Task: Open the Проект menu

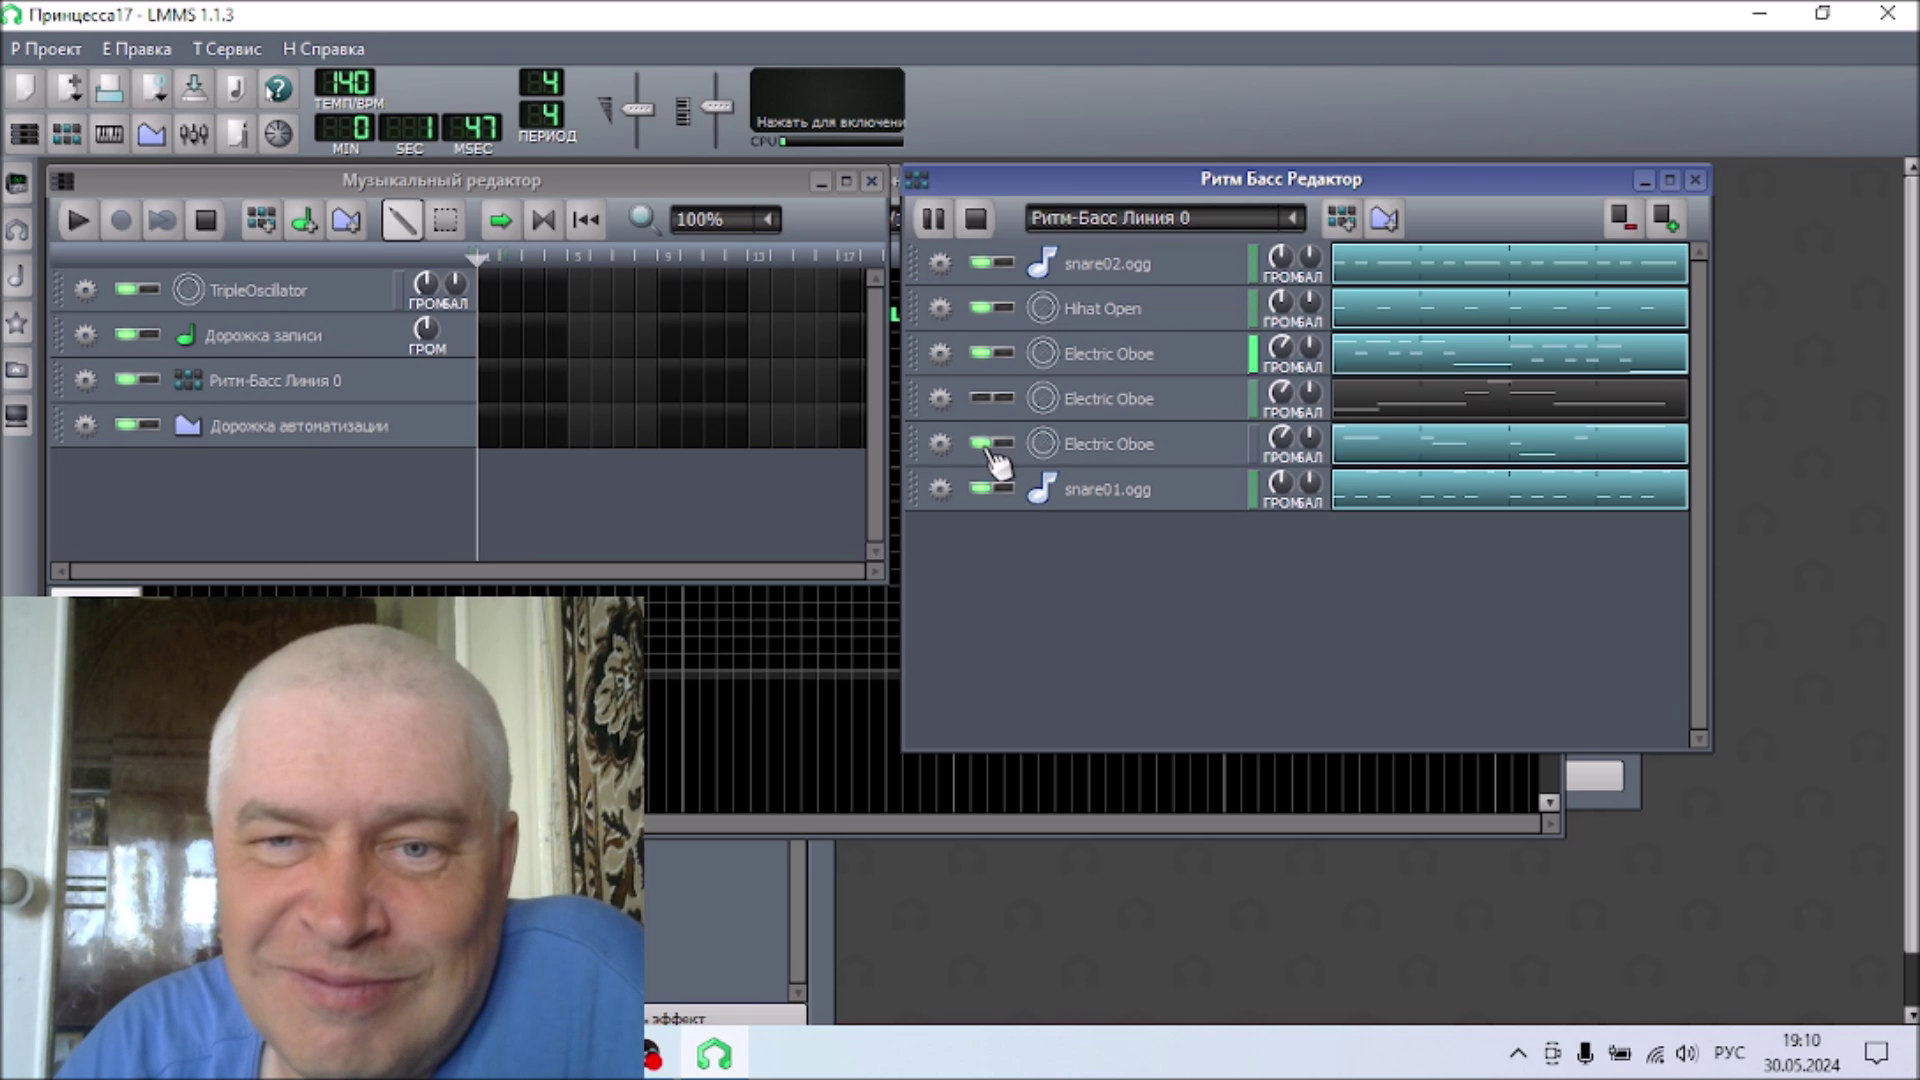Action: point(46,49)
